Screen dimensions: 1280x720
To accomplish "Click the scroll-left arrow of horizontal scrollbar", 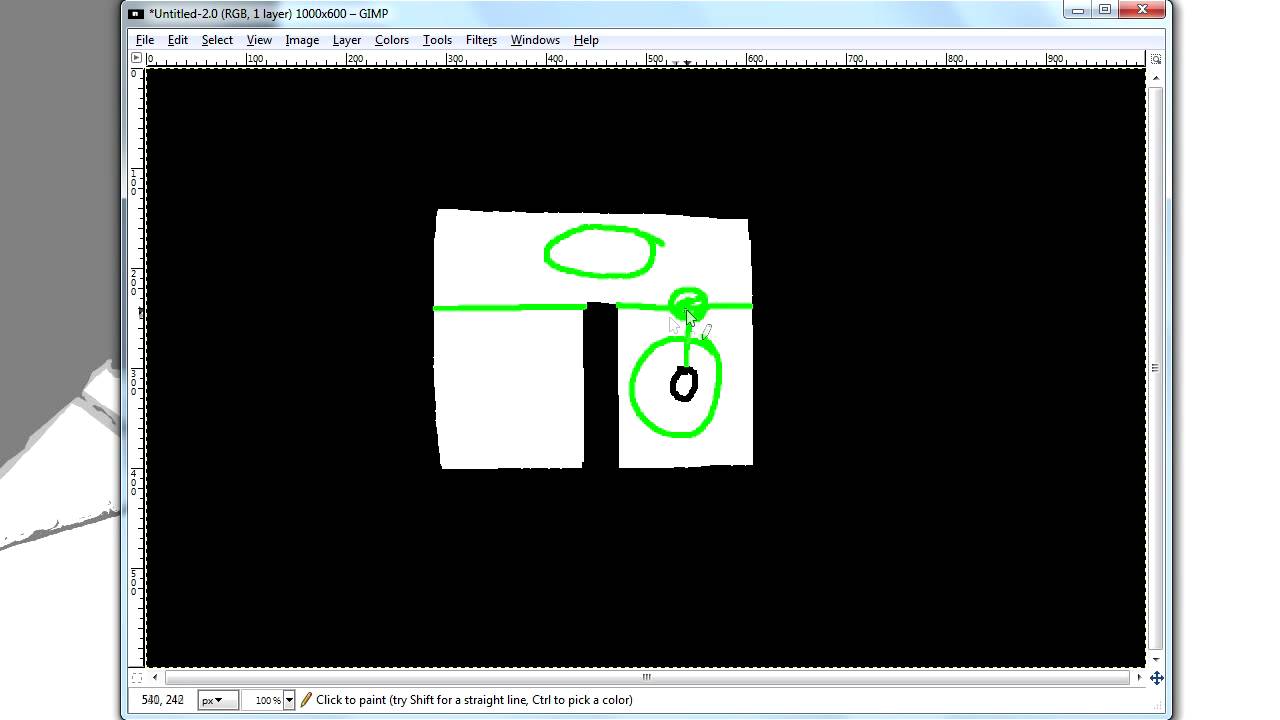I will click(154, 677).
